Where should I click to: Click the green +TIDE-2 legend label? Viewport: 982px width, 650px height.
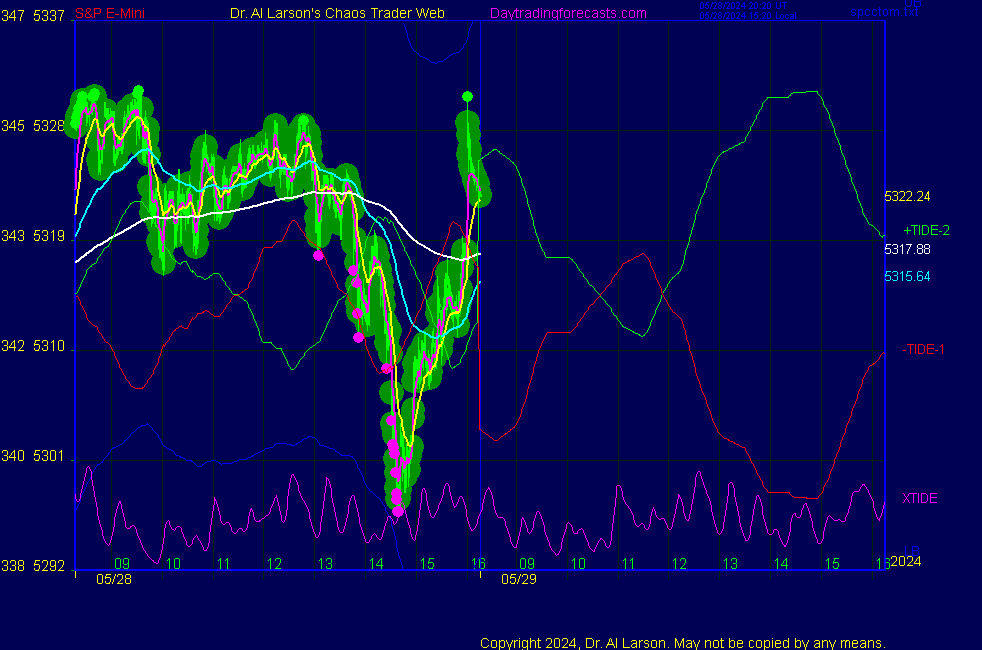point(926,230)
